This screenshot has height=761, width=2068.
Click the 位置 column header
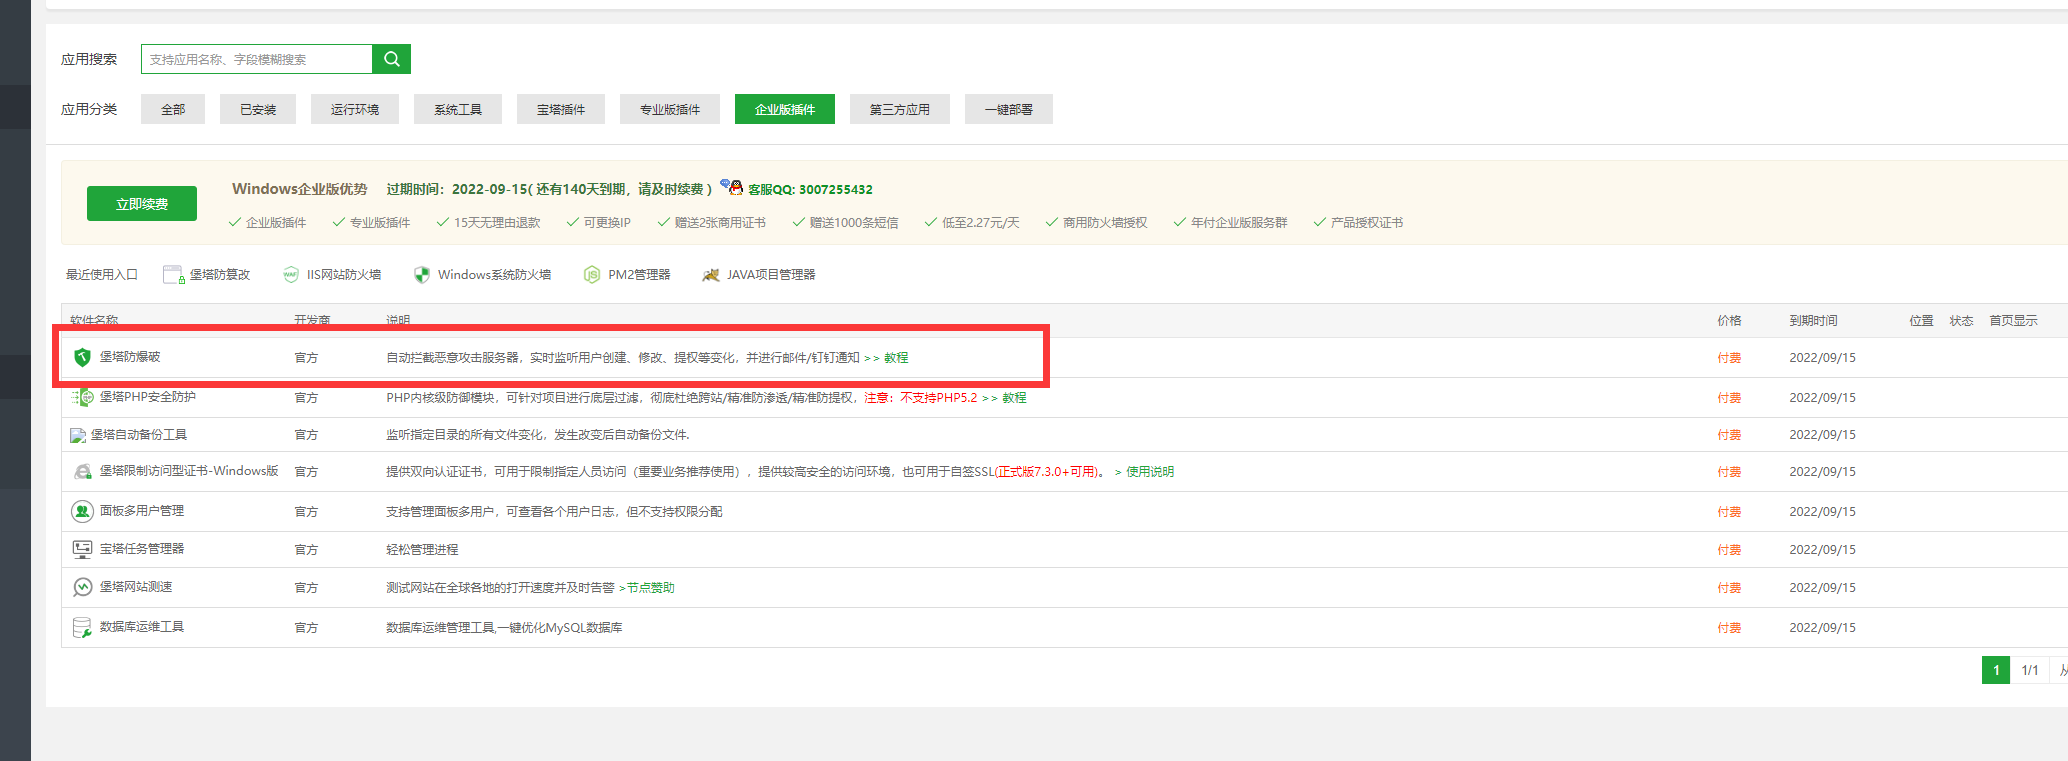click(x=1921, y=320)
